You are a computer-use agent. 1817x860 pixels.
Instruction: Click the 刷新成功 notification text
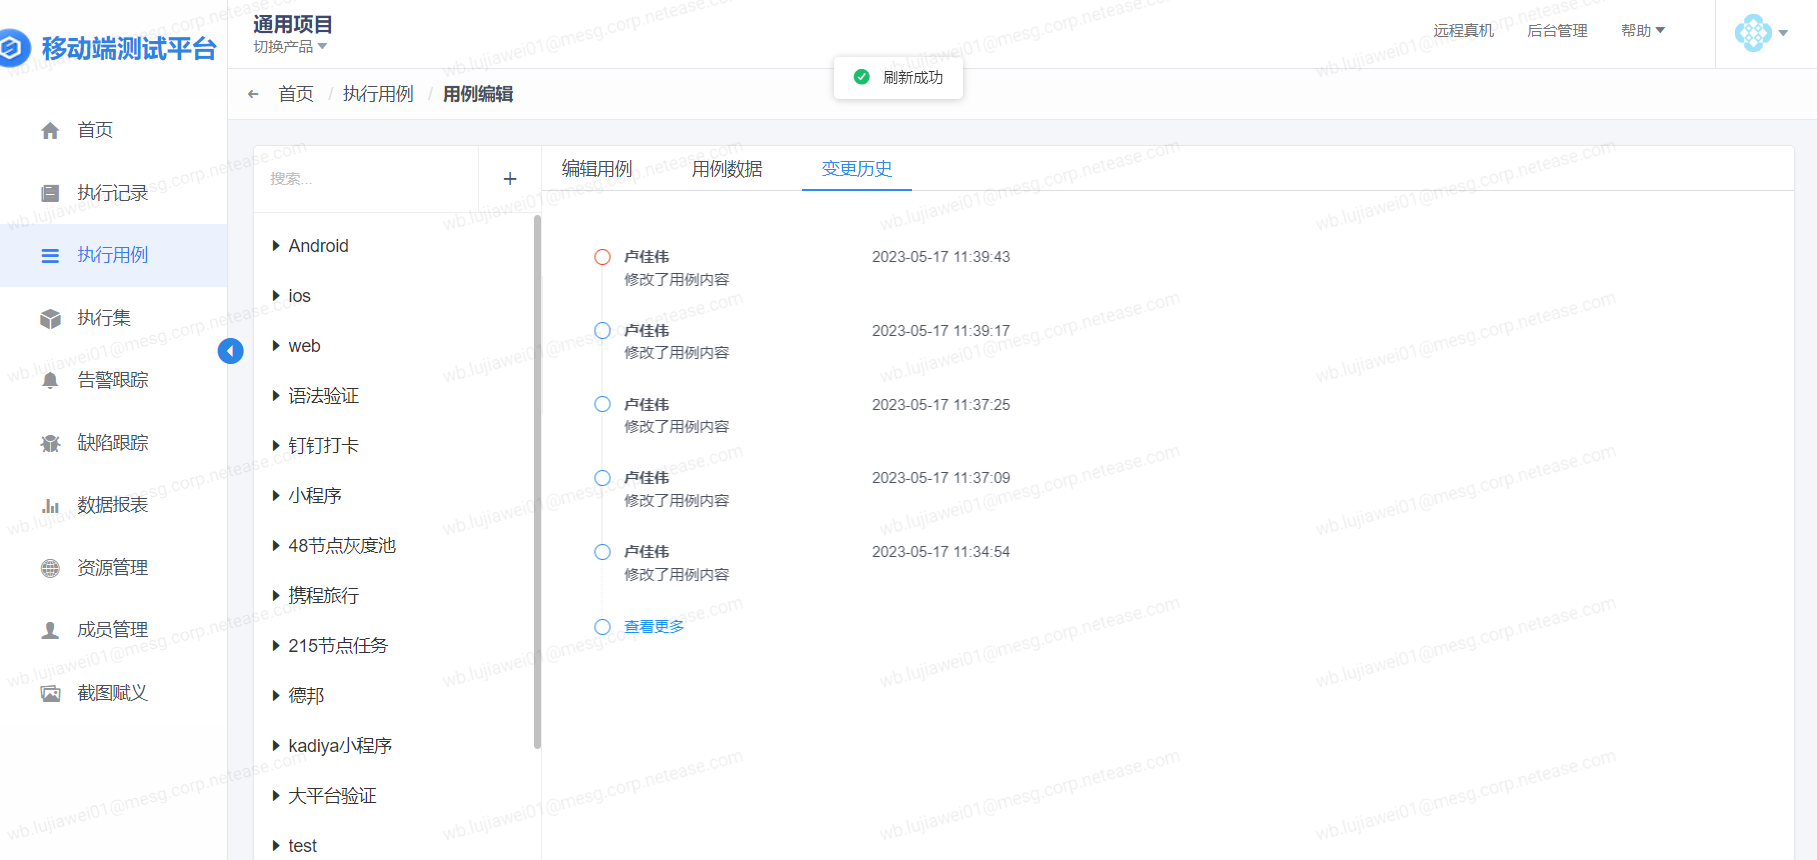913,77
